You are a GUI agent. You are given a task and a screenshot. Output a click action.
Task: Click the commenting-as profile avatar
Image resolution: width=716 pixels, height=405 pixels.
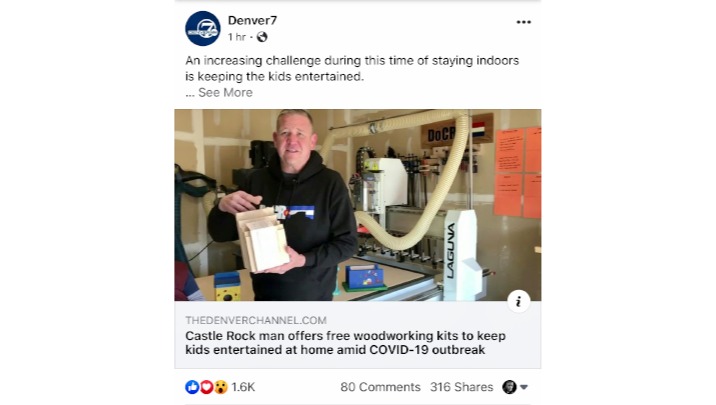pyautogui.click(x=509, y=387)
